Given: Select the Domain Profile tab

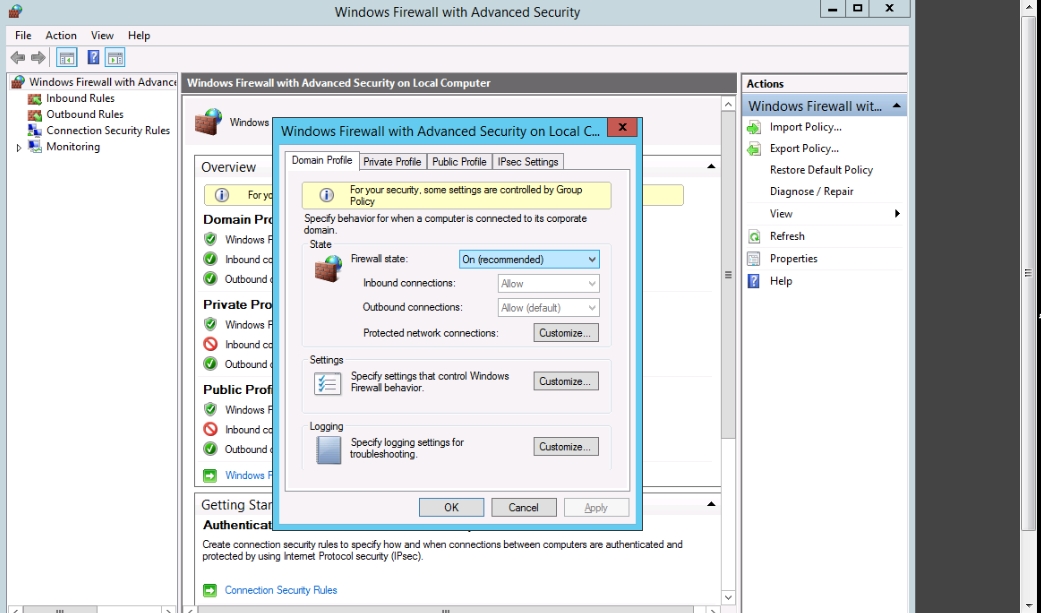Looking at the screenshot, I should tap(322, 160).
